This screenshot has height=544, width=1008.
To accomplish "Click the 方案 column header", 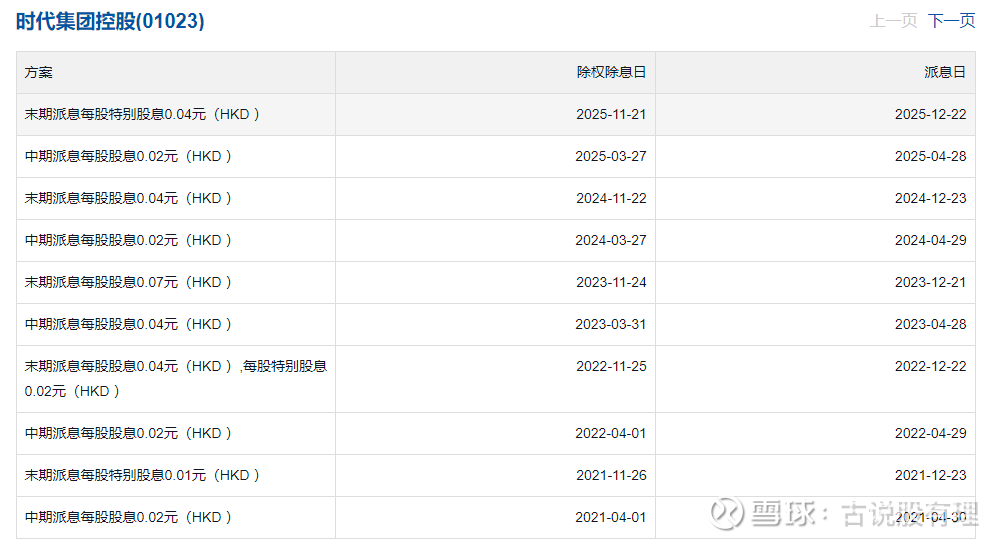I will (39, 73).
